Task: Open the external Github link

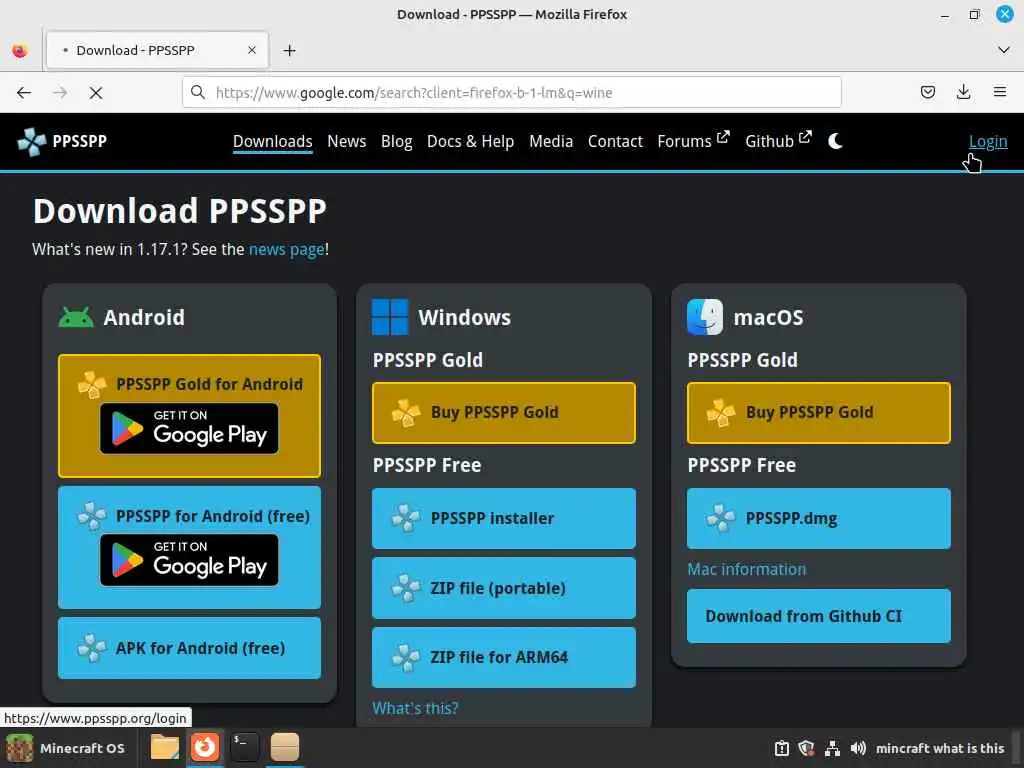Action: [x=778, y=140]
